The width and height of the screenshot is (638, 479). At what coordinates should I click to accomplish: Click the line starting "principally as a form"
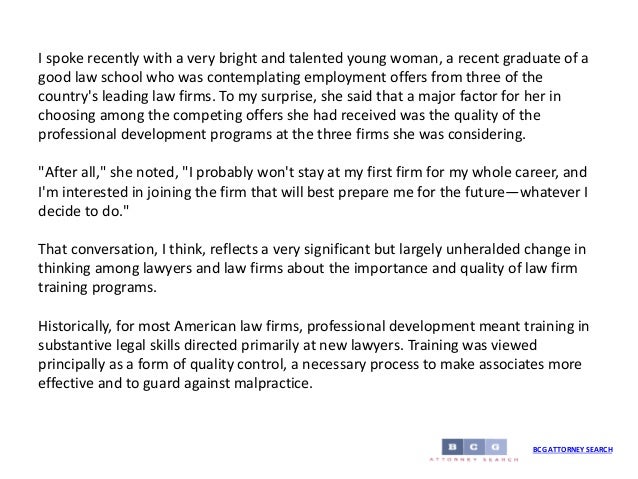[310, 364]
